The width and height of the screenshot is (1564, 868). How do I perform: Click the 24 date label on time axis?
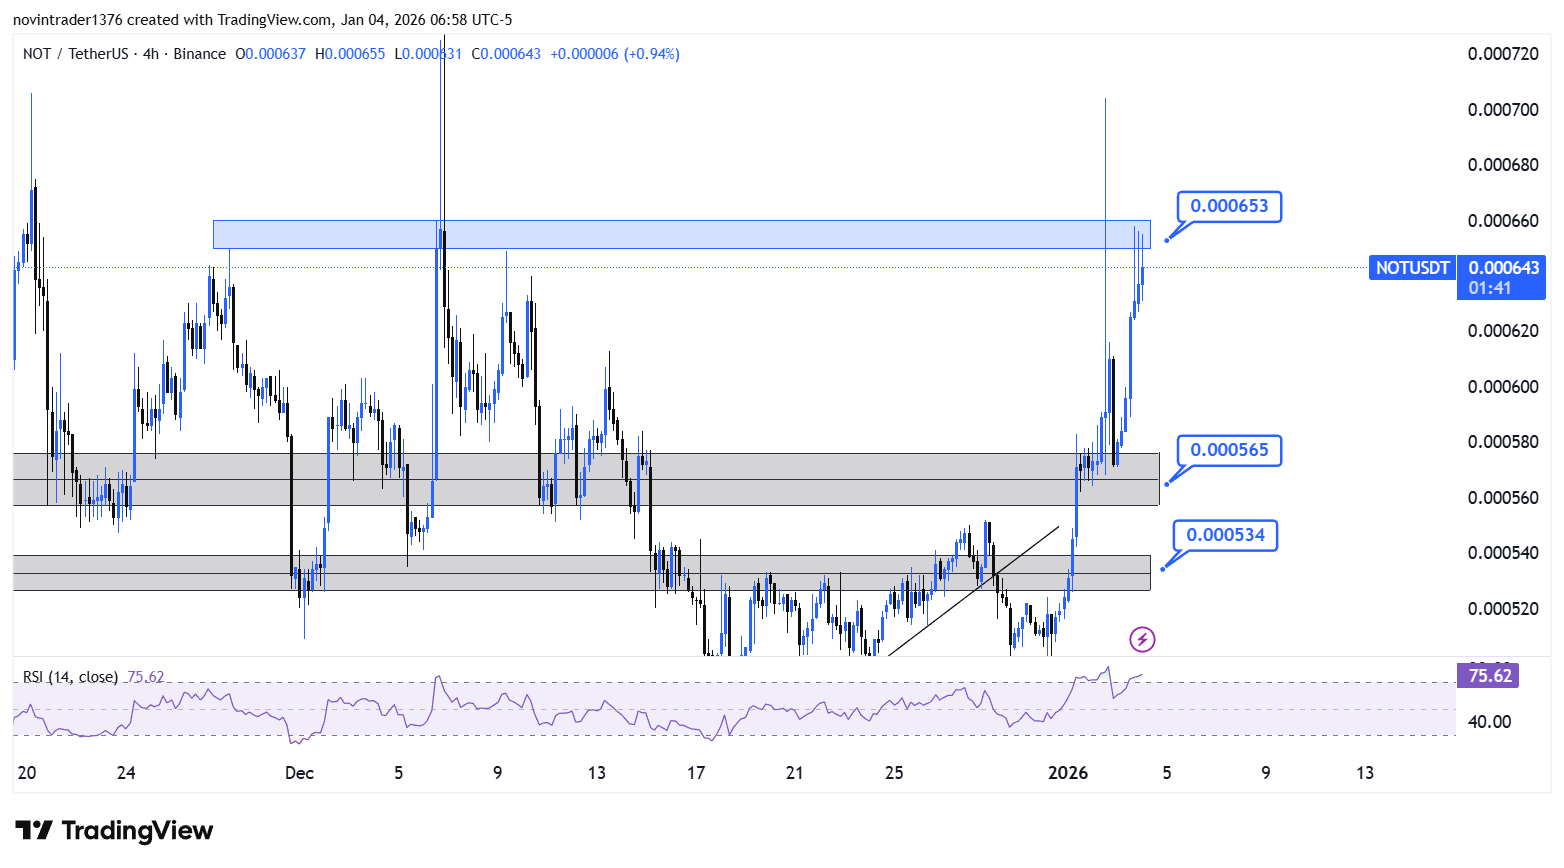[x=126, y=773]
